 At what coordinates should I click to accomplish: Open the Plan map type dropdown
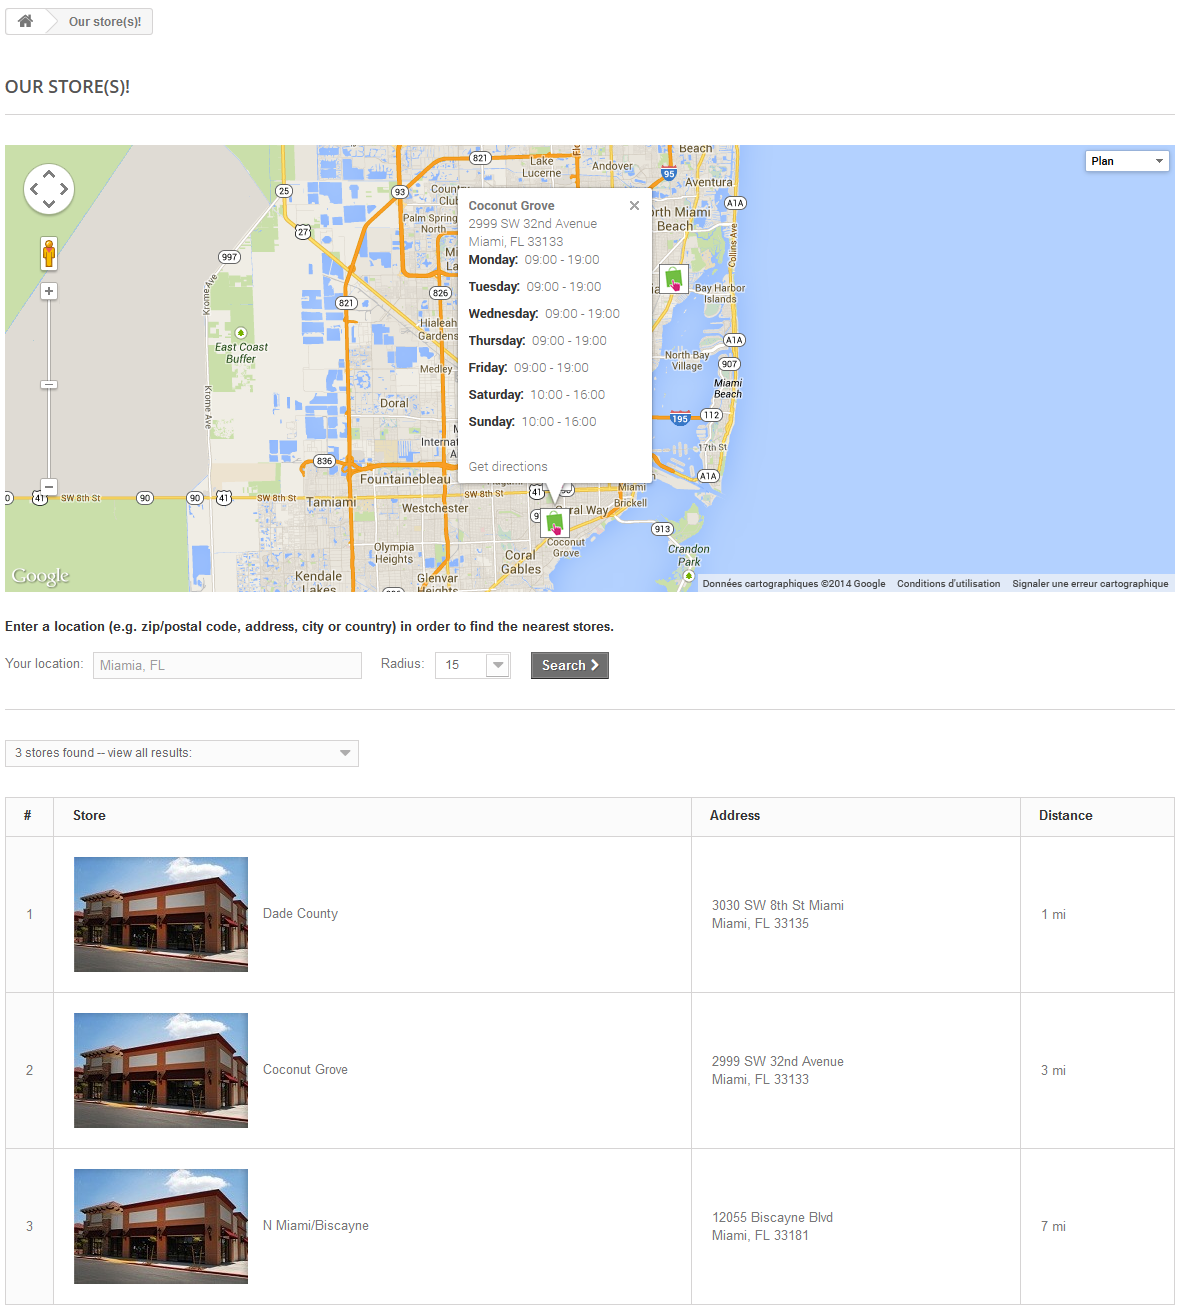click(x=1127, y=161)
